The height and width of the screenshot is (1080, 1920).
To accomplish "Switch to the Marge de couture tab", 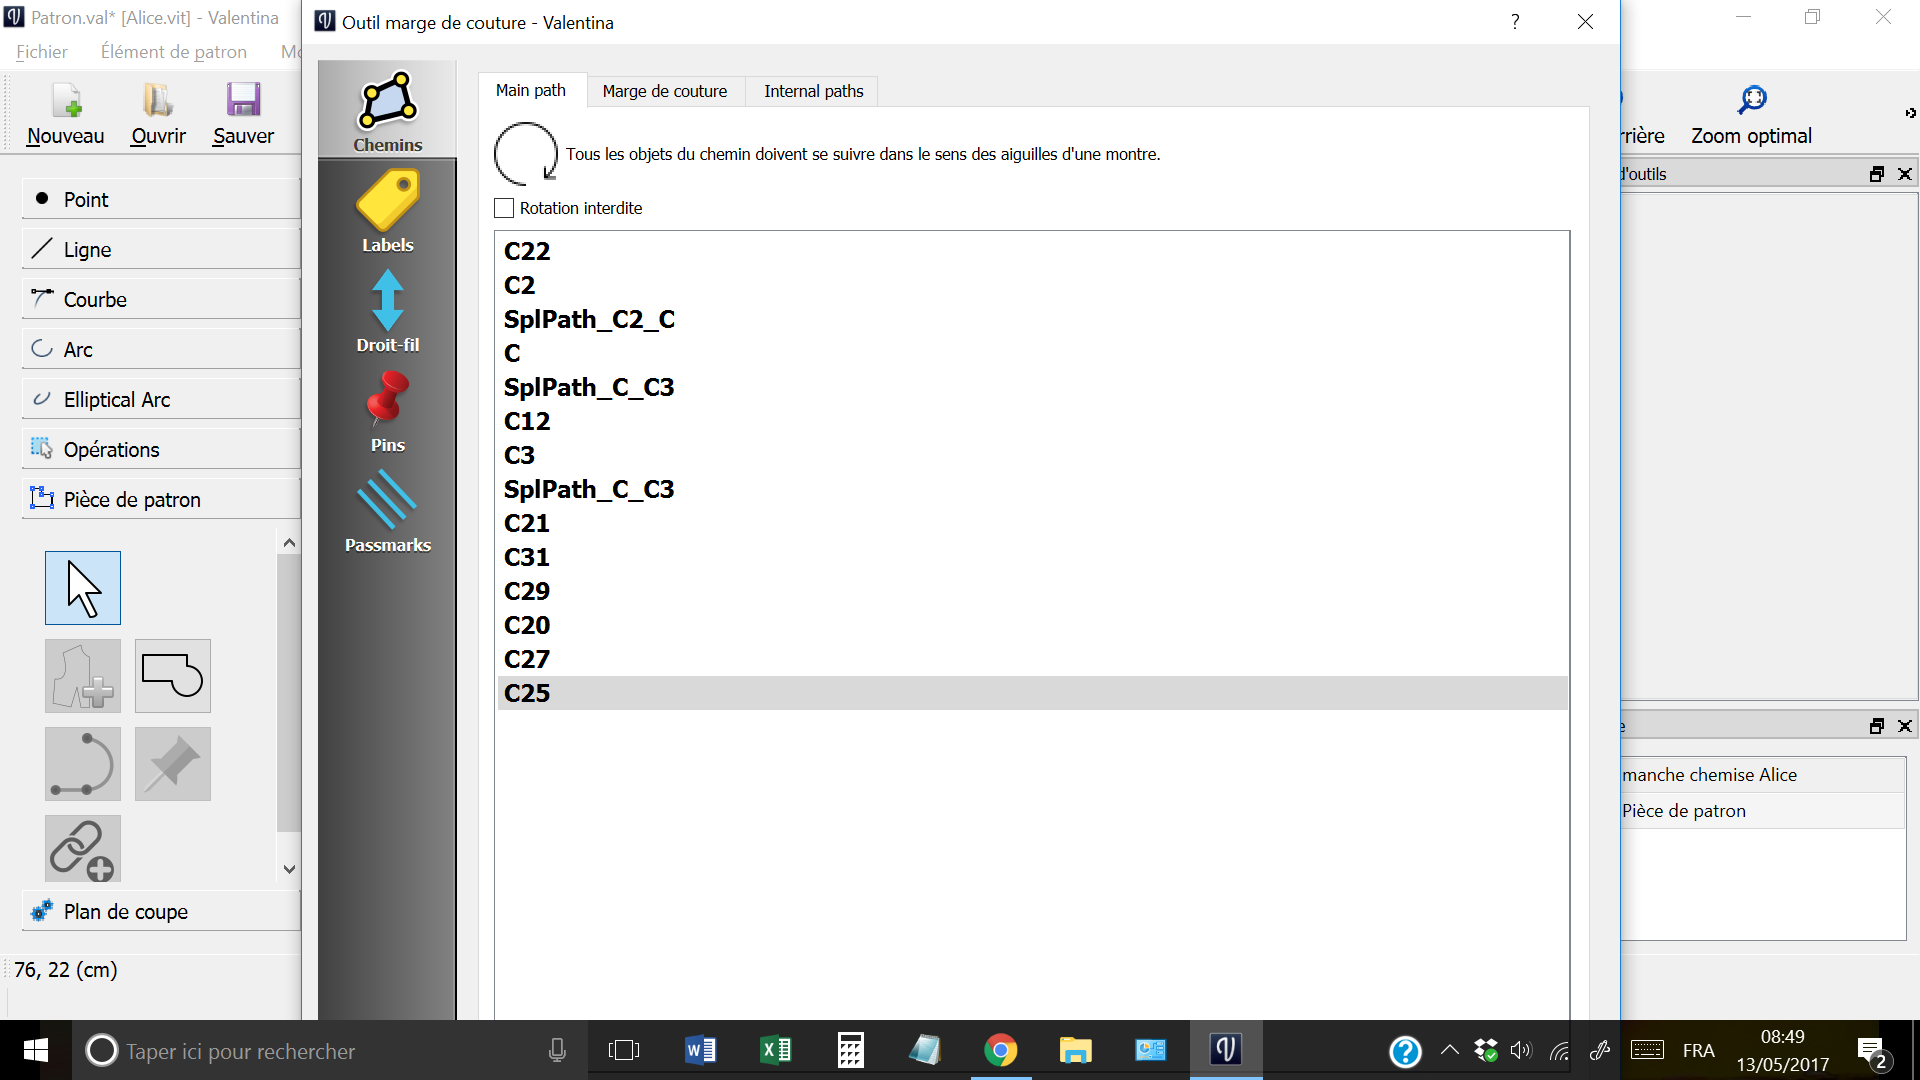I will [x=664, y=91].
